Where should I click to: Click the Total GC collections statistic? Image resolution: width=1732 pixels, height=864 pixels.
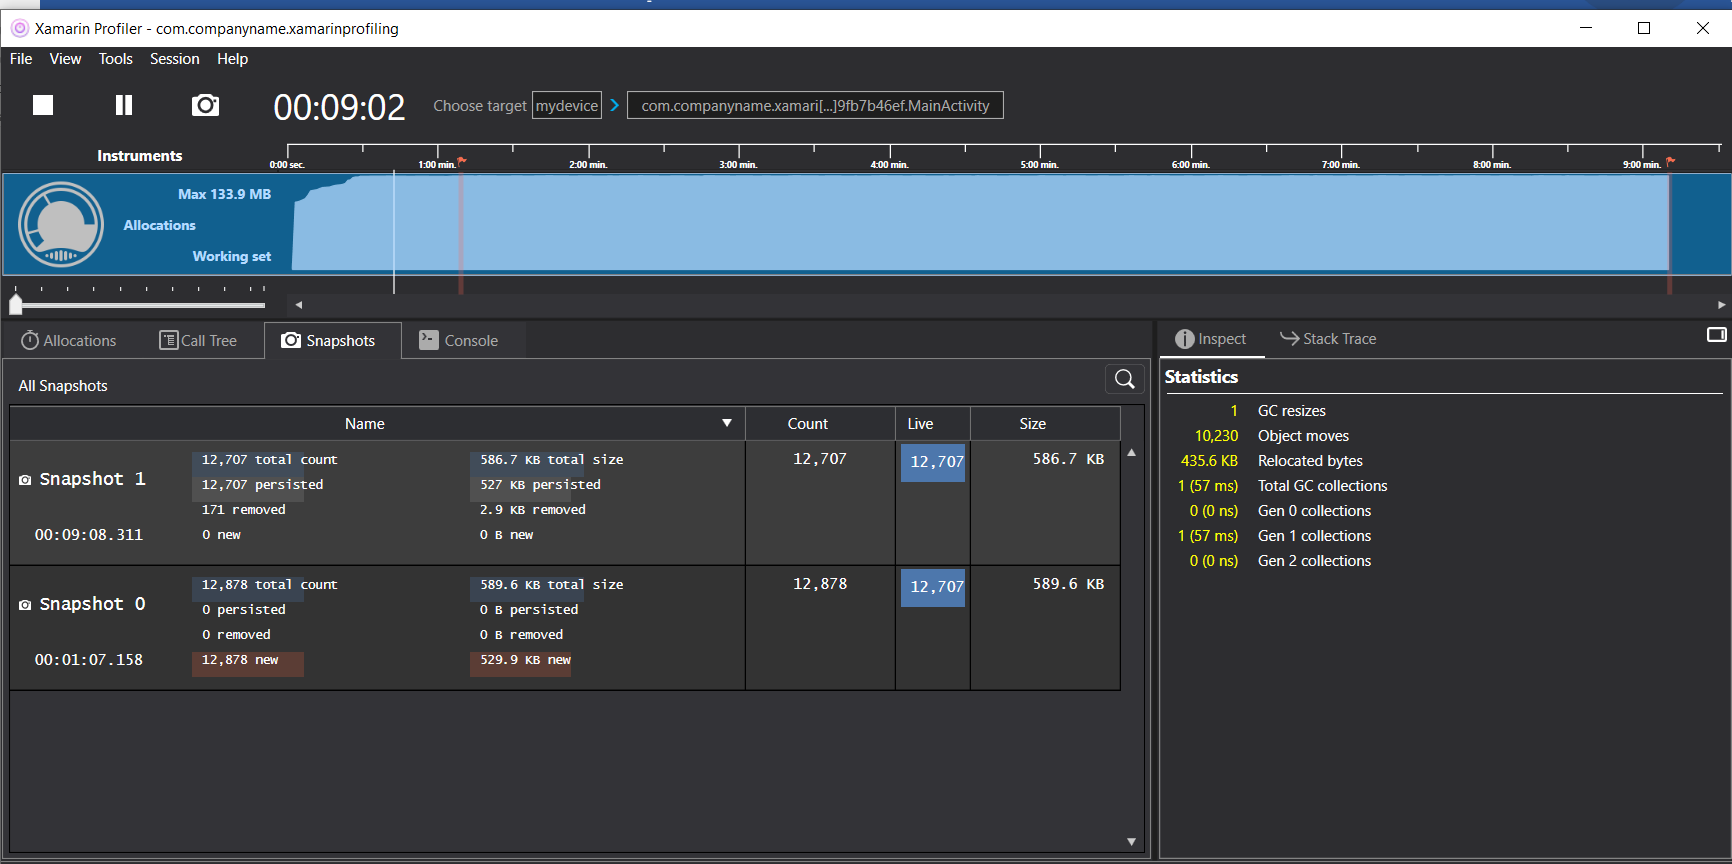(x=1322, y=486)
